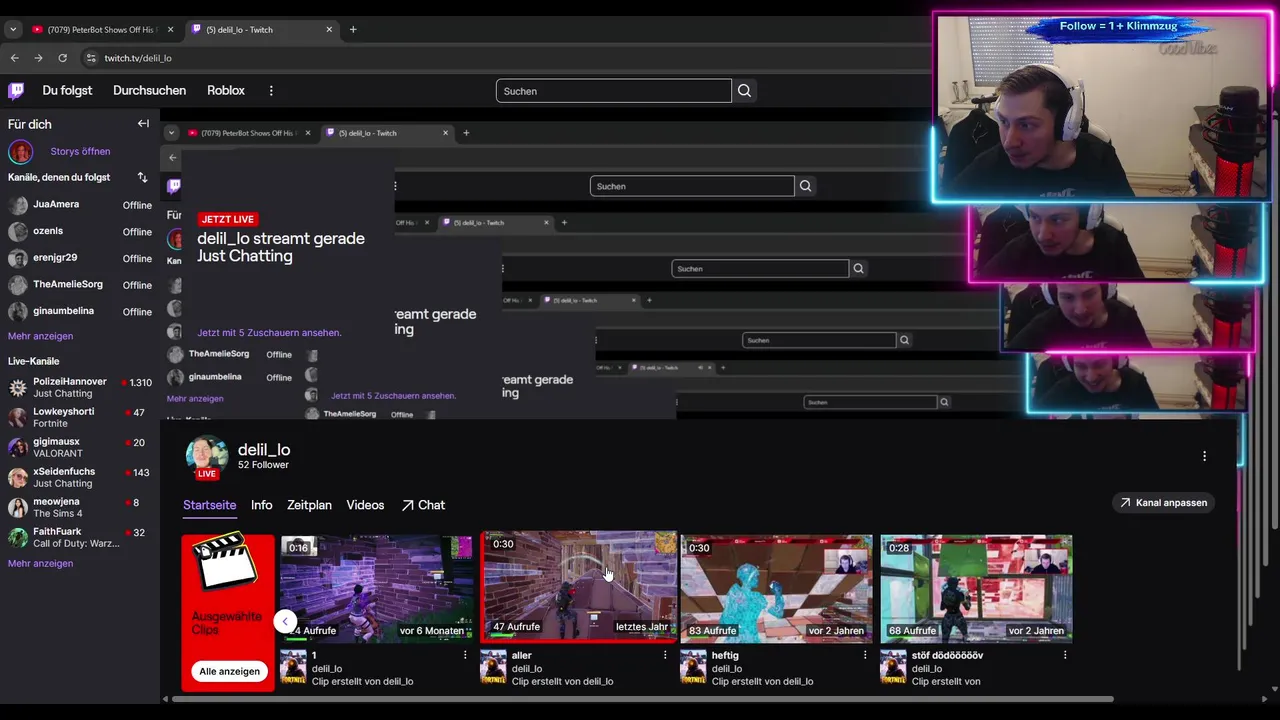Click Fortnite game icon under clip "heftig"
Screen dimensions: 1280x720
pos(693,667)
